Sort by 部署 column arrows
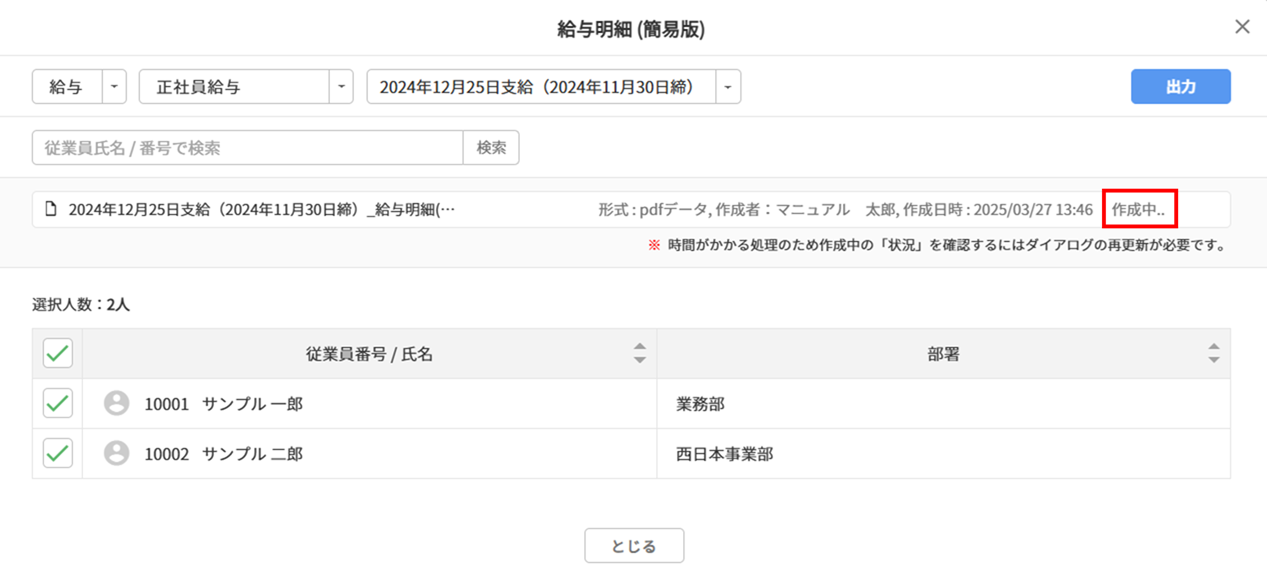 point(1213,353)
